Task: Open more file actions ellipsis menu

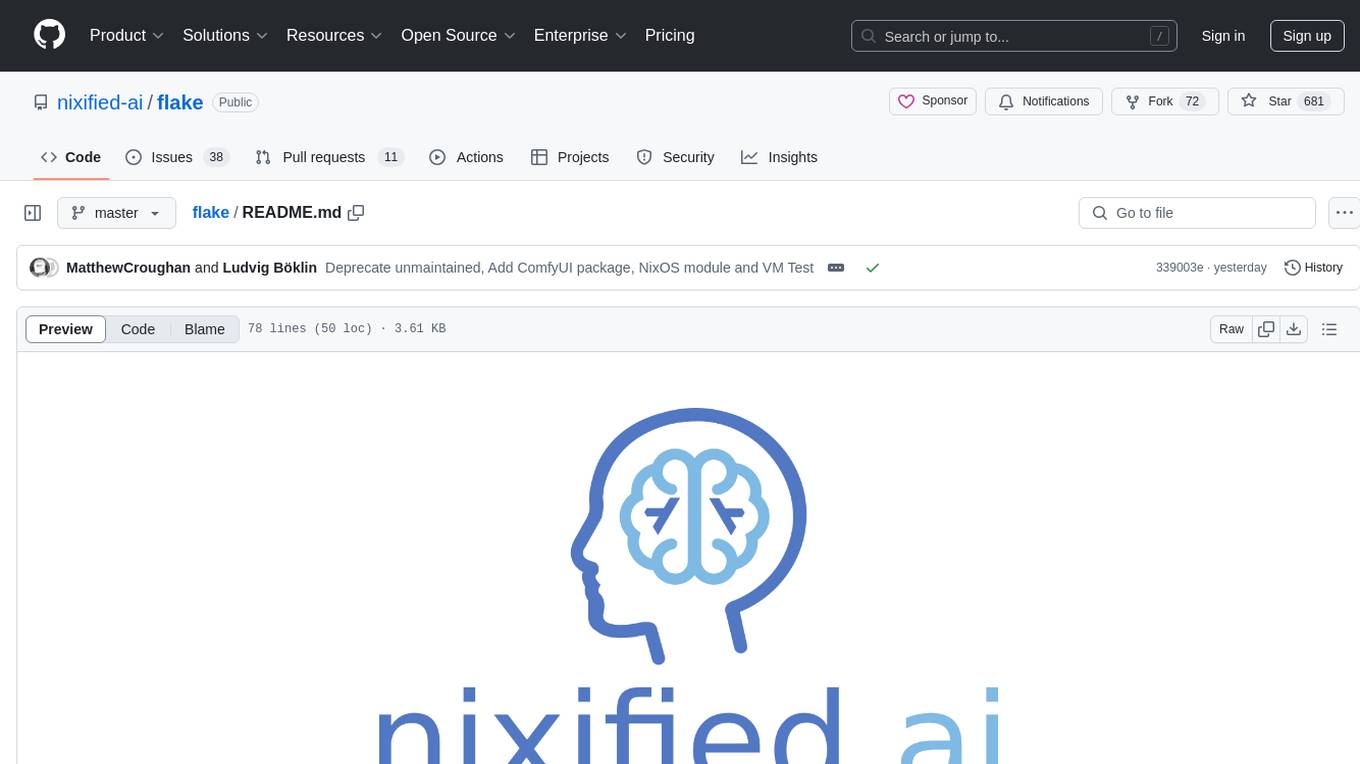Action: 1344,213
